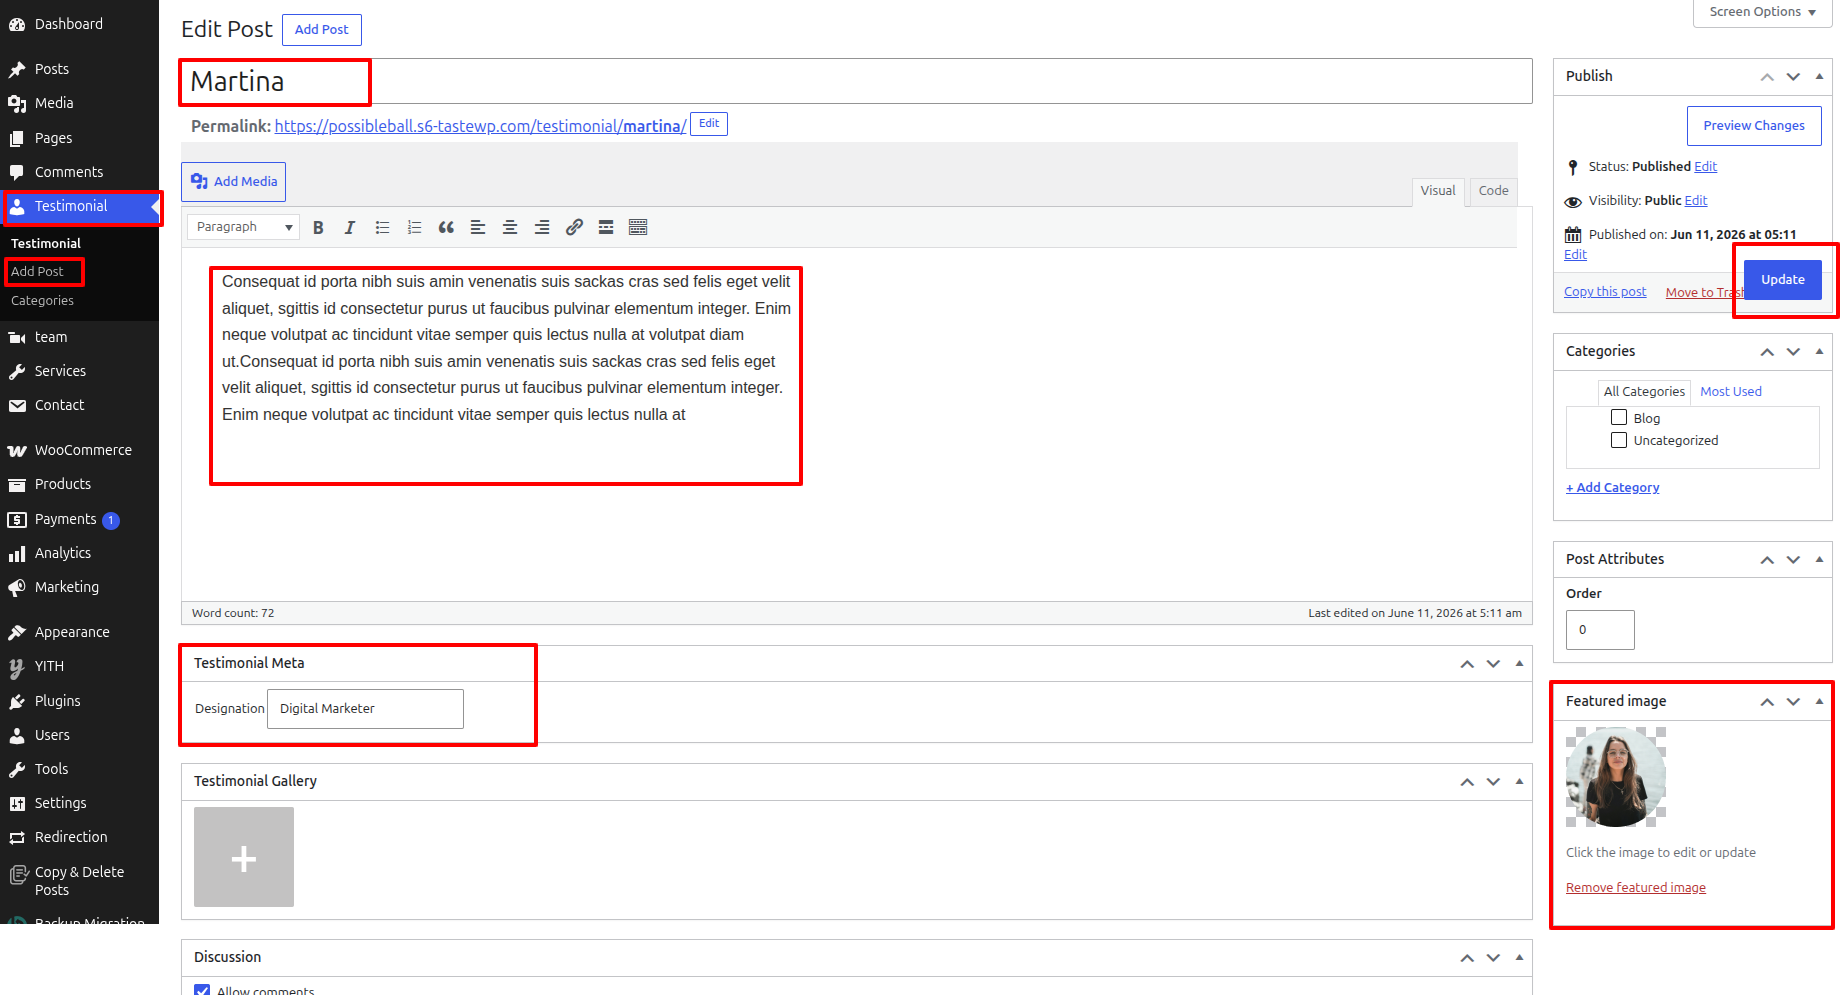The image size is (1846, 995).
Task: Click Copy this post link
Action: pyautogui.click(x=1605, y=292)
